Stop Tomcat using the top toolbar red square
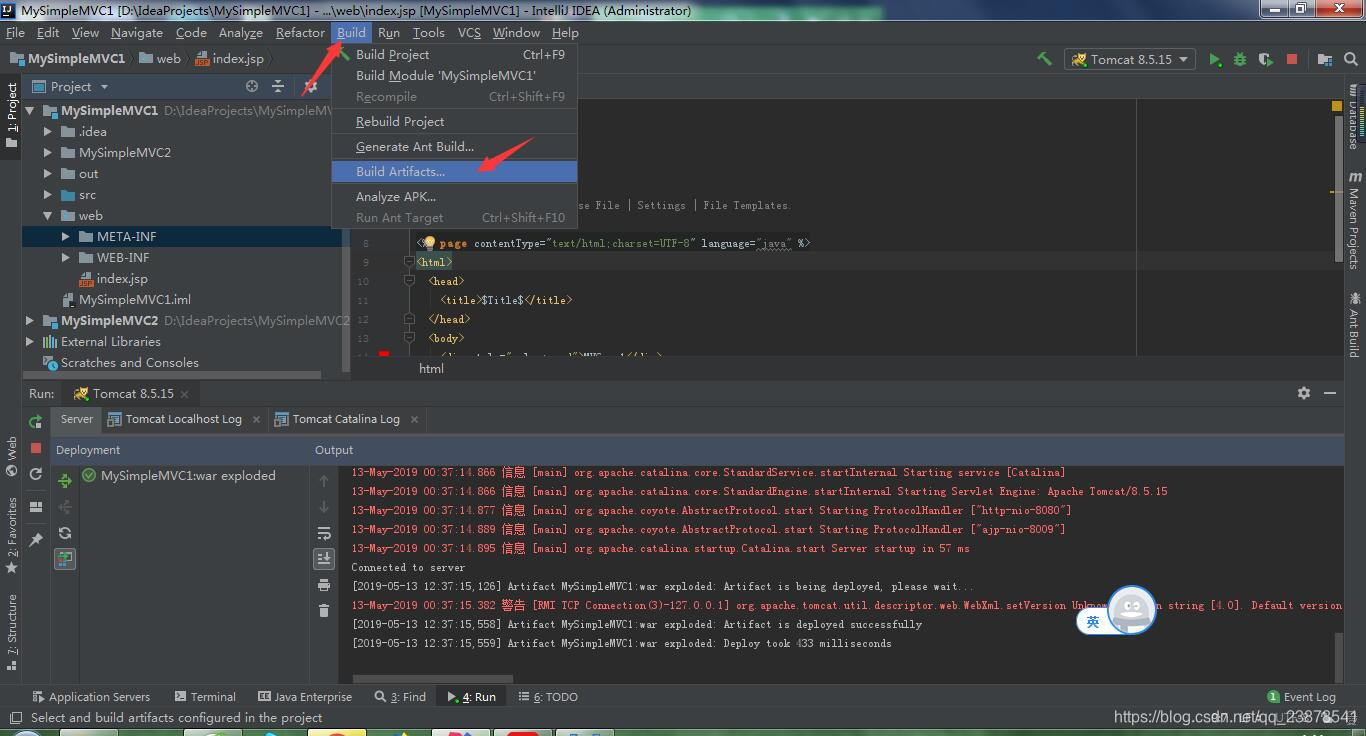The width and height of the screenshot is (1366, 736). tap(1291, 59)
